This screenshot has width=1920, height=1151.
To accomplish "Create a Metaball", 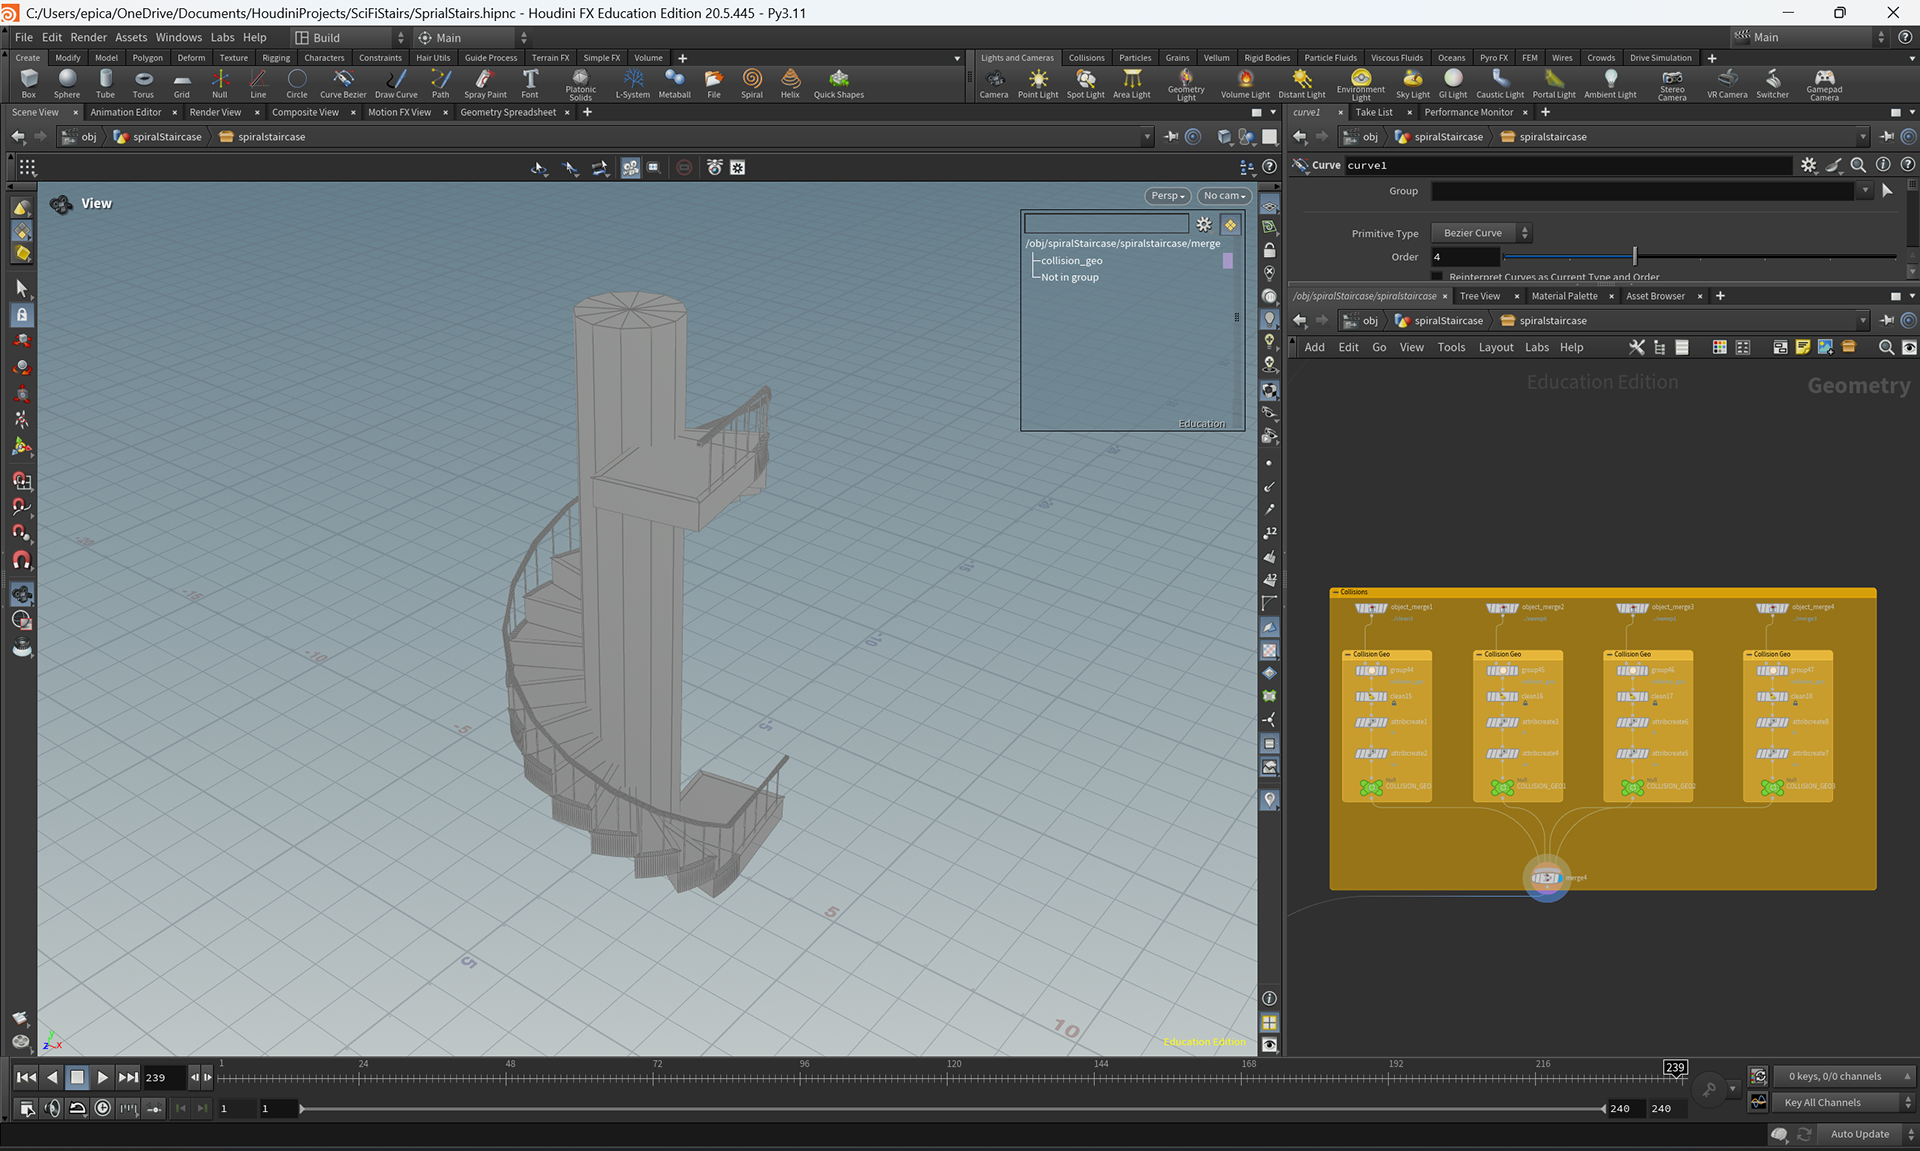I will (675, 83).
